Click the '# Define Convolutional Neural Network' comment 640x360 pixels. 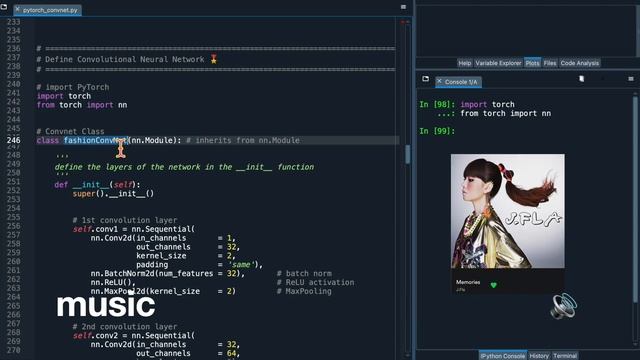pos(120,60)
